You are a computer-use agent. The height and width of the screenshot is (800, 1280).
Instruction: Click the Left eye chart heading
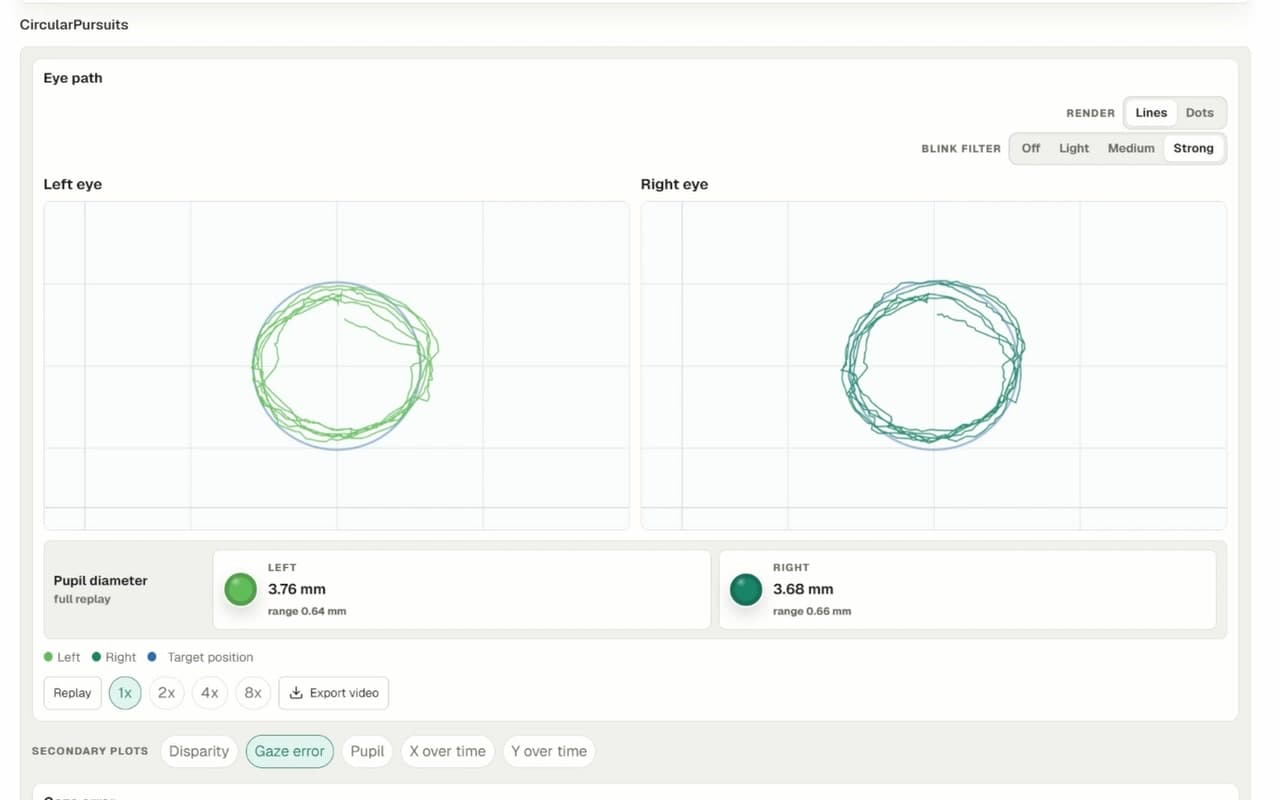72,184
